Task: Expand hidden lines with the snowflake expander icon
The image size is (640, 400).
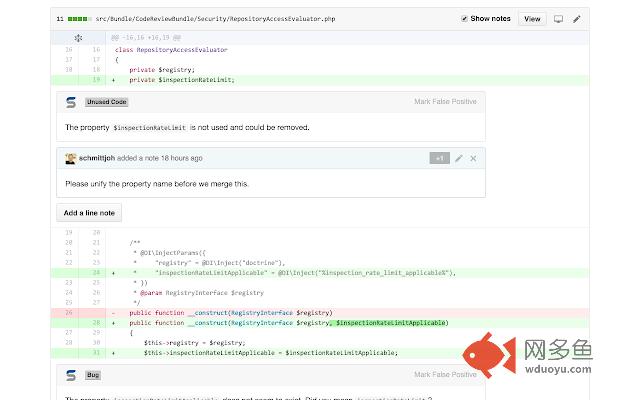Action: (78, 38)
